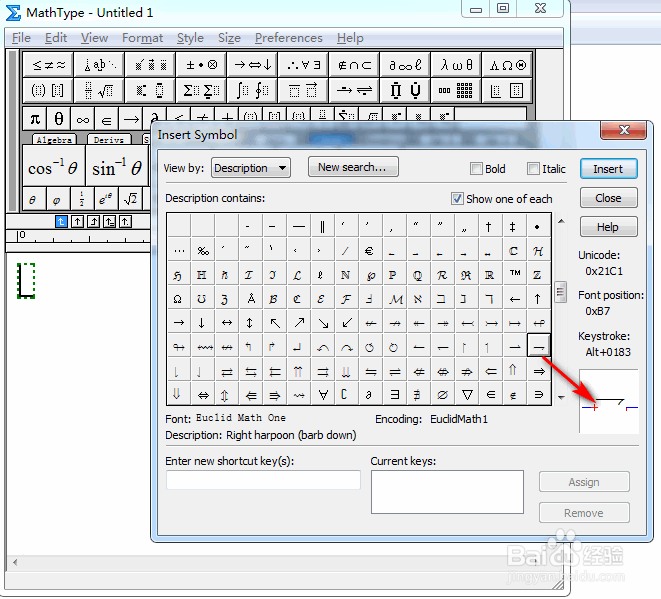Open the labeled arrow templates palette
Image resolution: width=661 pixels, height=599 pixels.
pos(354,90)
